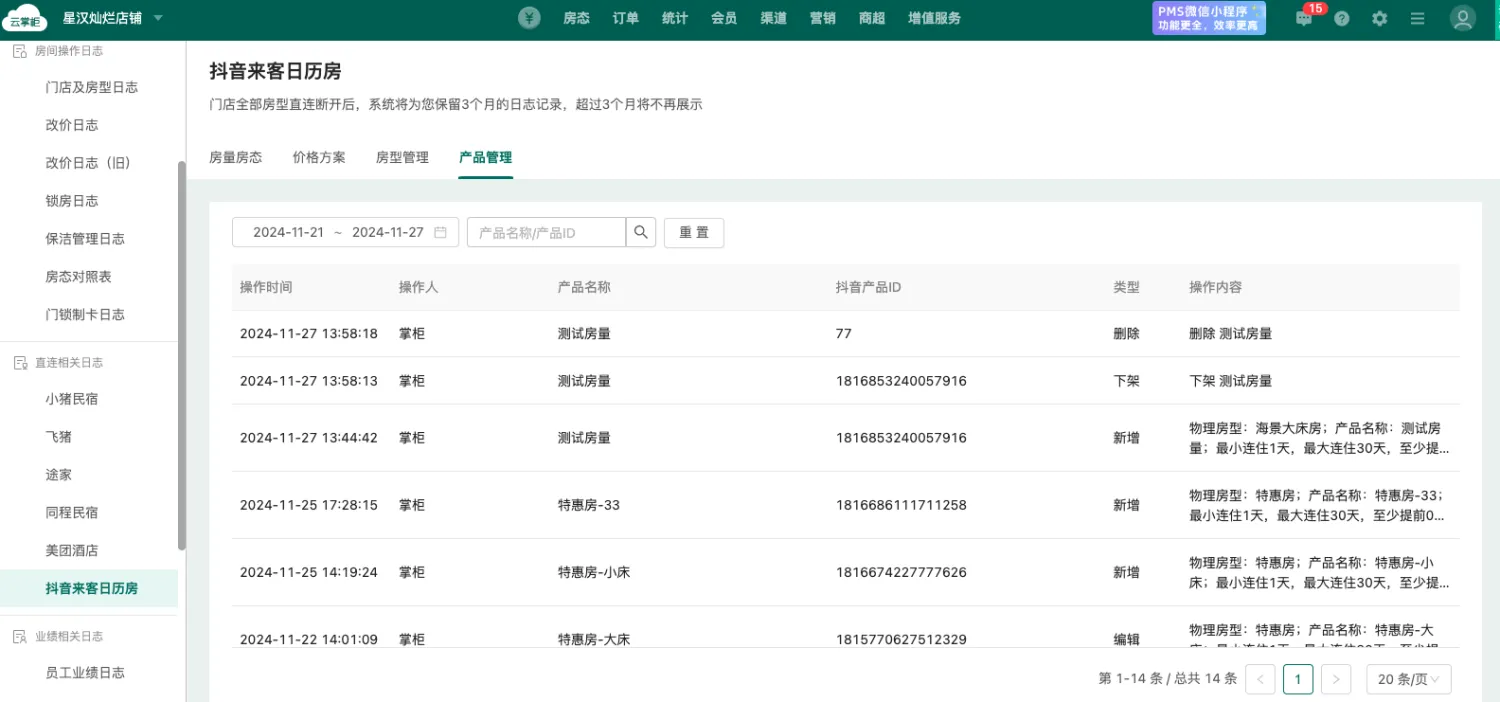Open 途家 in the sidebar
This screenshot has width=1500, height=702.
tap(58, 475)
